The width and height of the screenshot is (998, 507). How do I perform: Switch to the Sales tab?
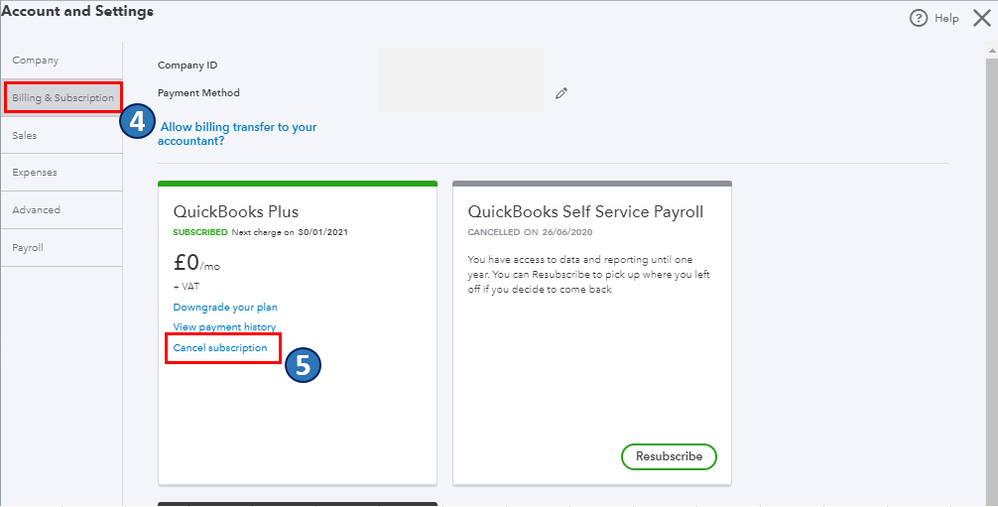pyautogui.click(x=25, y=135)
